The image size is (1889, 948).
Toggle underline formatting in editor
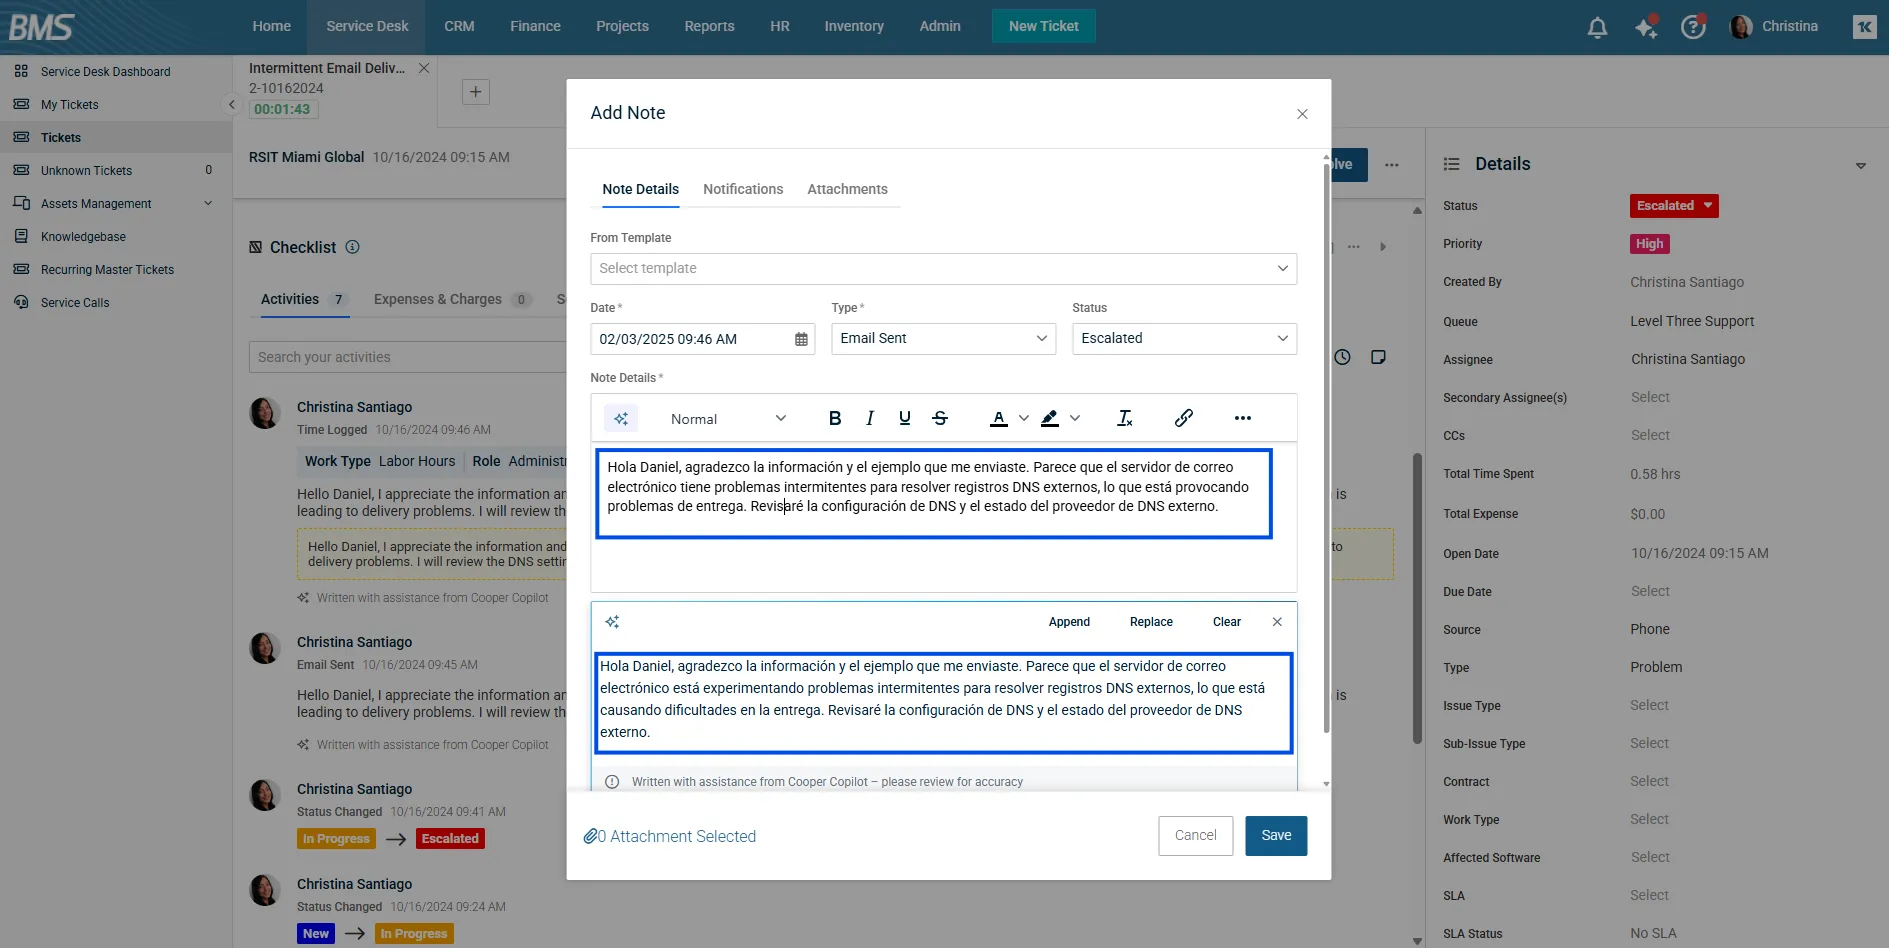(x=905, y=418)
